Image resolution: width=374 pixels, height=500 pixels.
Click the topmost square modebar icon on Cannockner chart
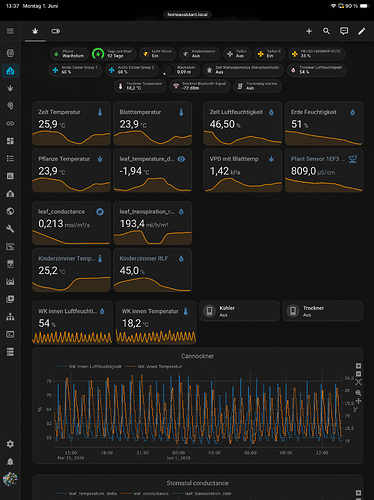point(358,366)
